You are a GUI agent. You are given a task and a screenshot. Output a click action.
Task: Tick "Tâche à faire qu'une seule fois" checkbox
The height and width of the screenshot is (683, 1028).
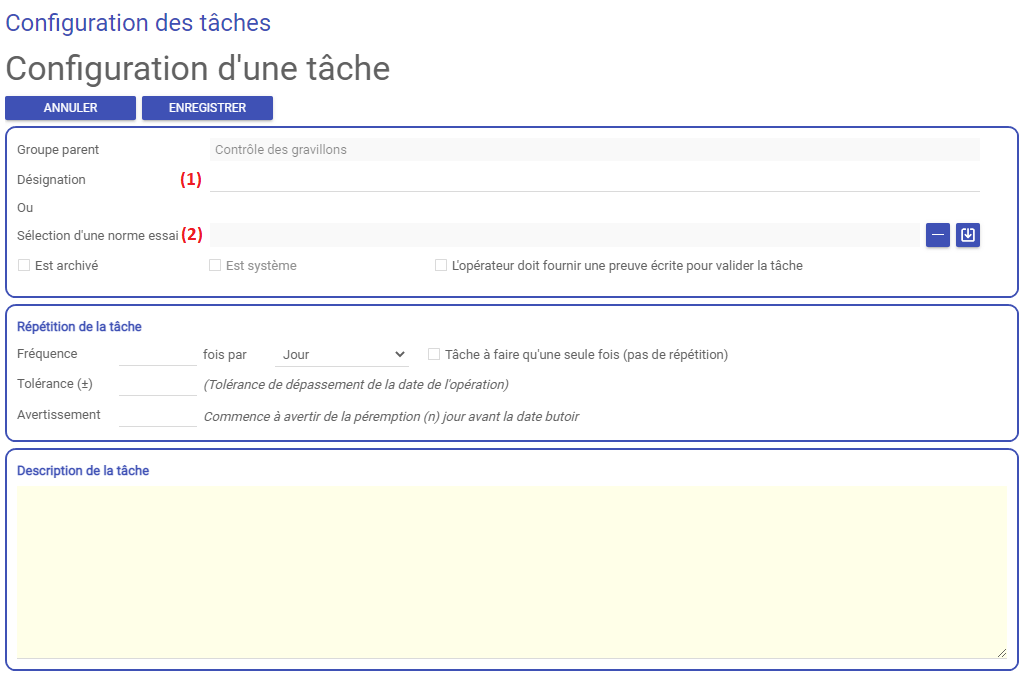click(x=434, y=355)
